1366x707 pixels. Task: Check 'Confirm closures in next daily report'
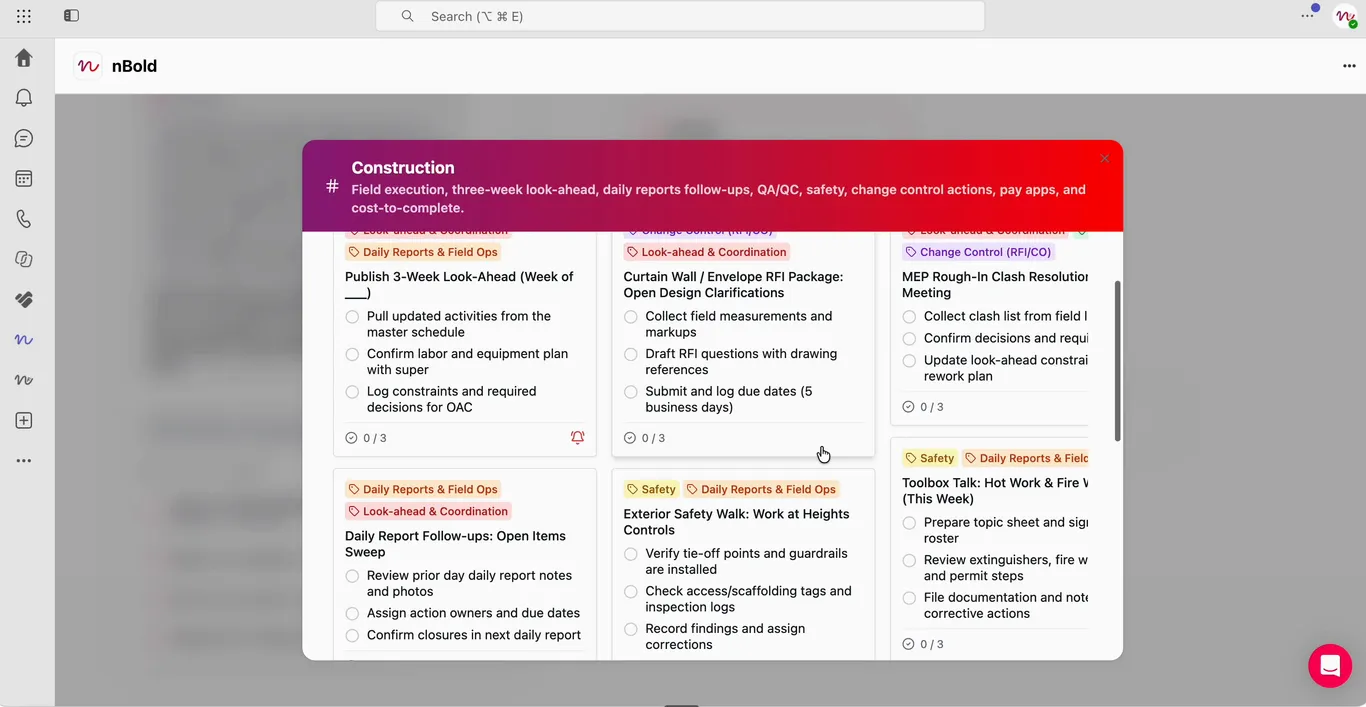(x=352, y=636)
